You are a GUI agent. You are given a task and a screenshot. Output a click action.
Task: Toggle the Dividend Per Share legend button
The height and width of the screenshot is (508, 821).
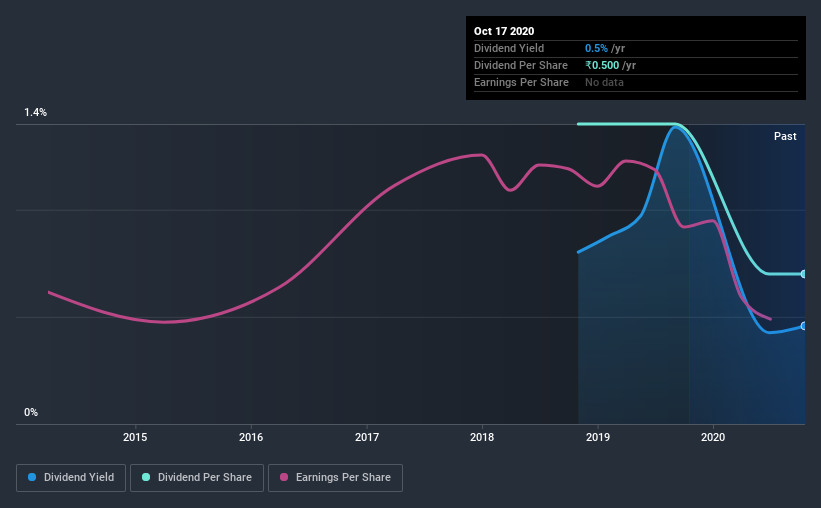(197, 478)
